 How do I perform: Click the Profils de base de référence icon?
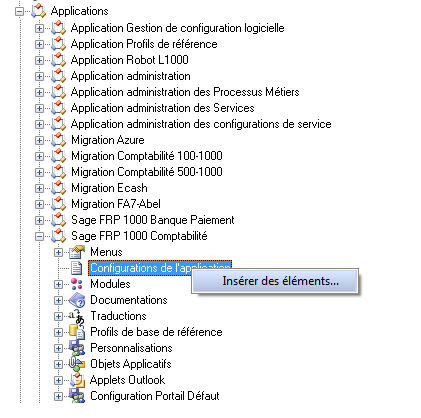coord(77,332)
